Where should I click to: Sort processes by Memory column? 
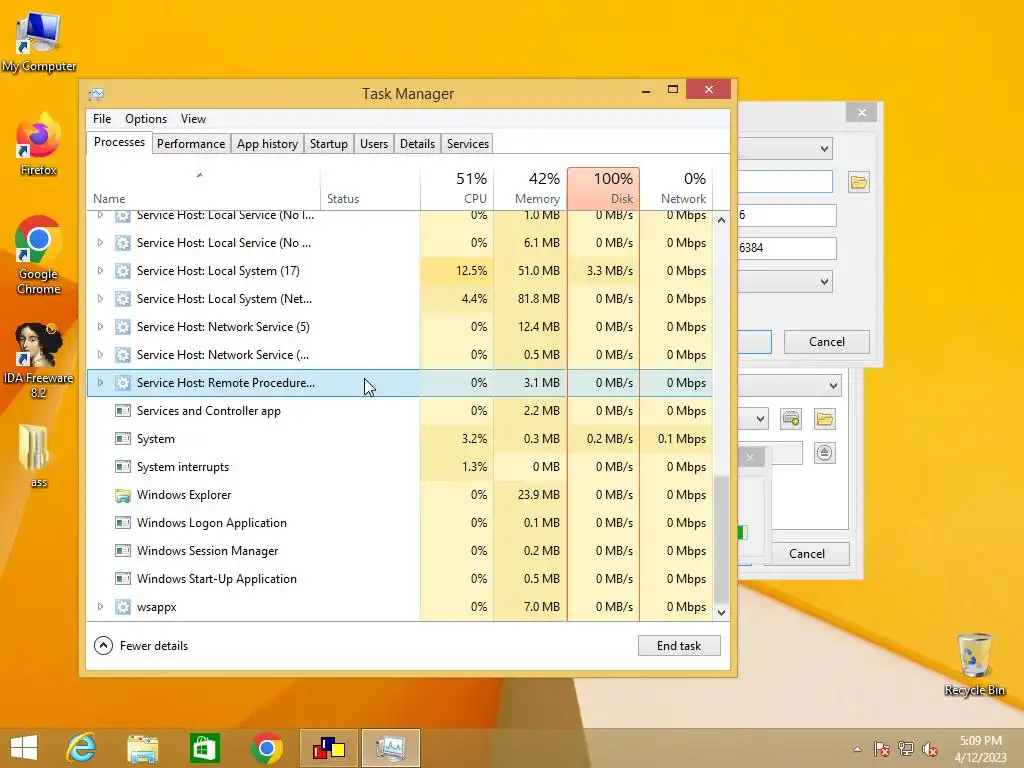point(530,188)
